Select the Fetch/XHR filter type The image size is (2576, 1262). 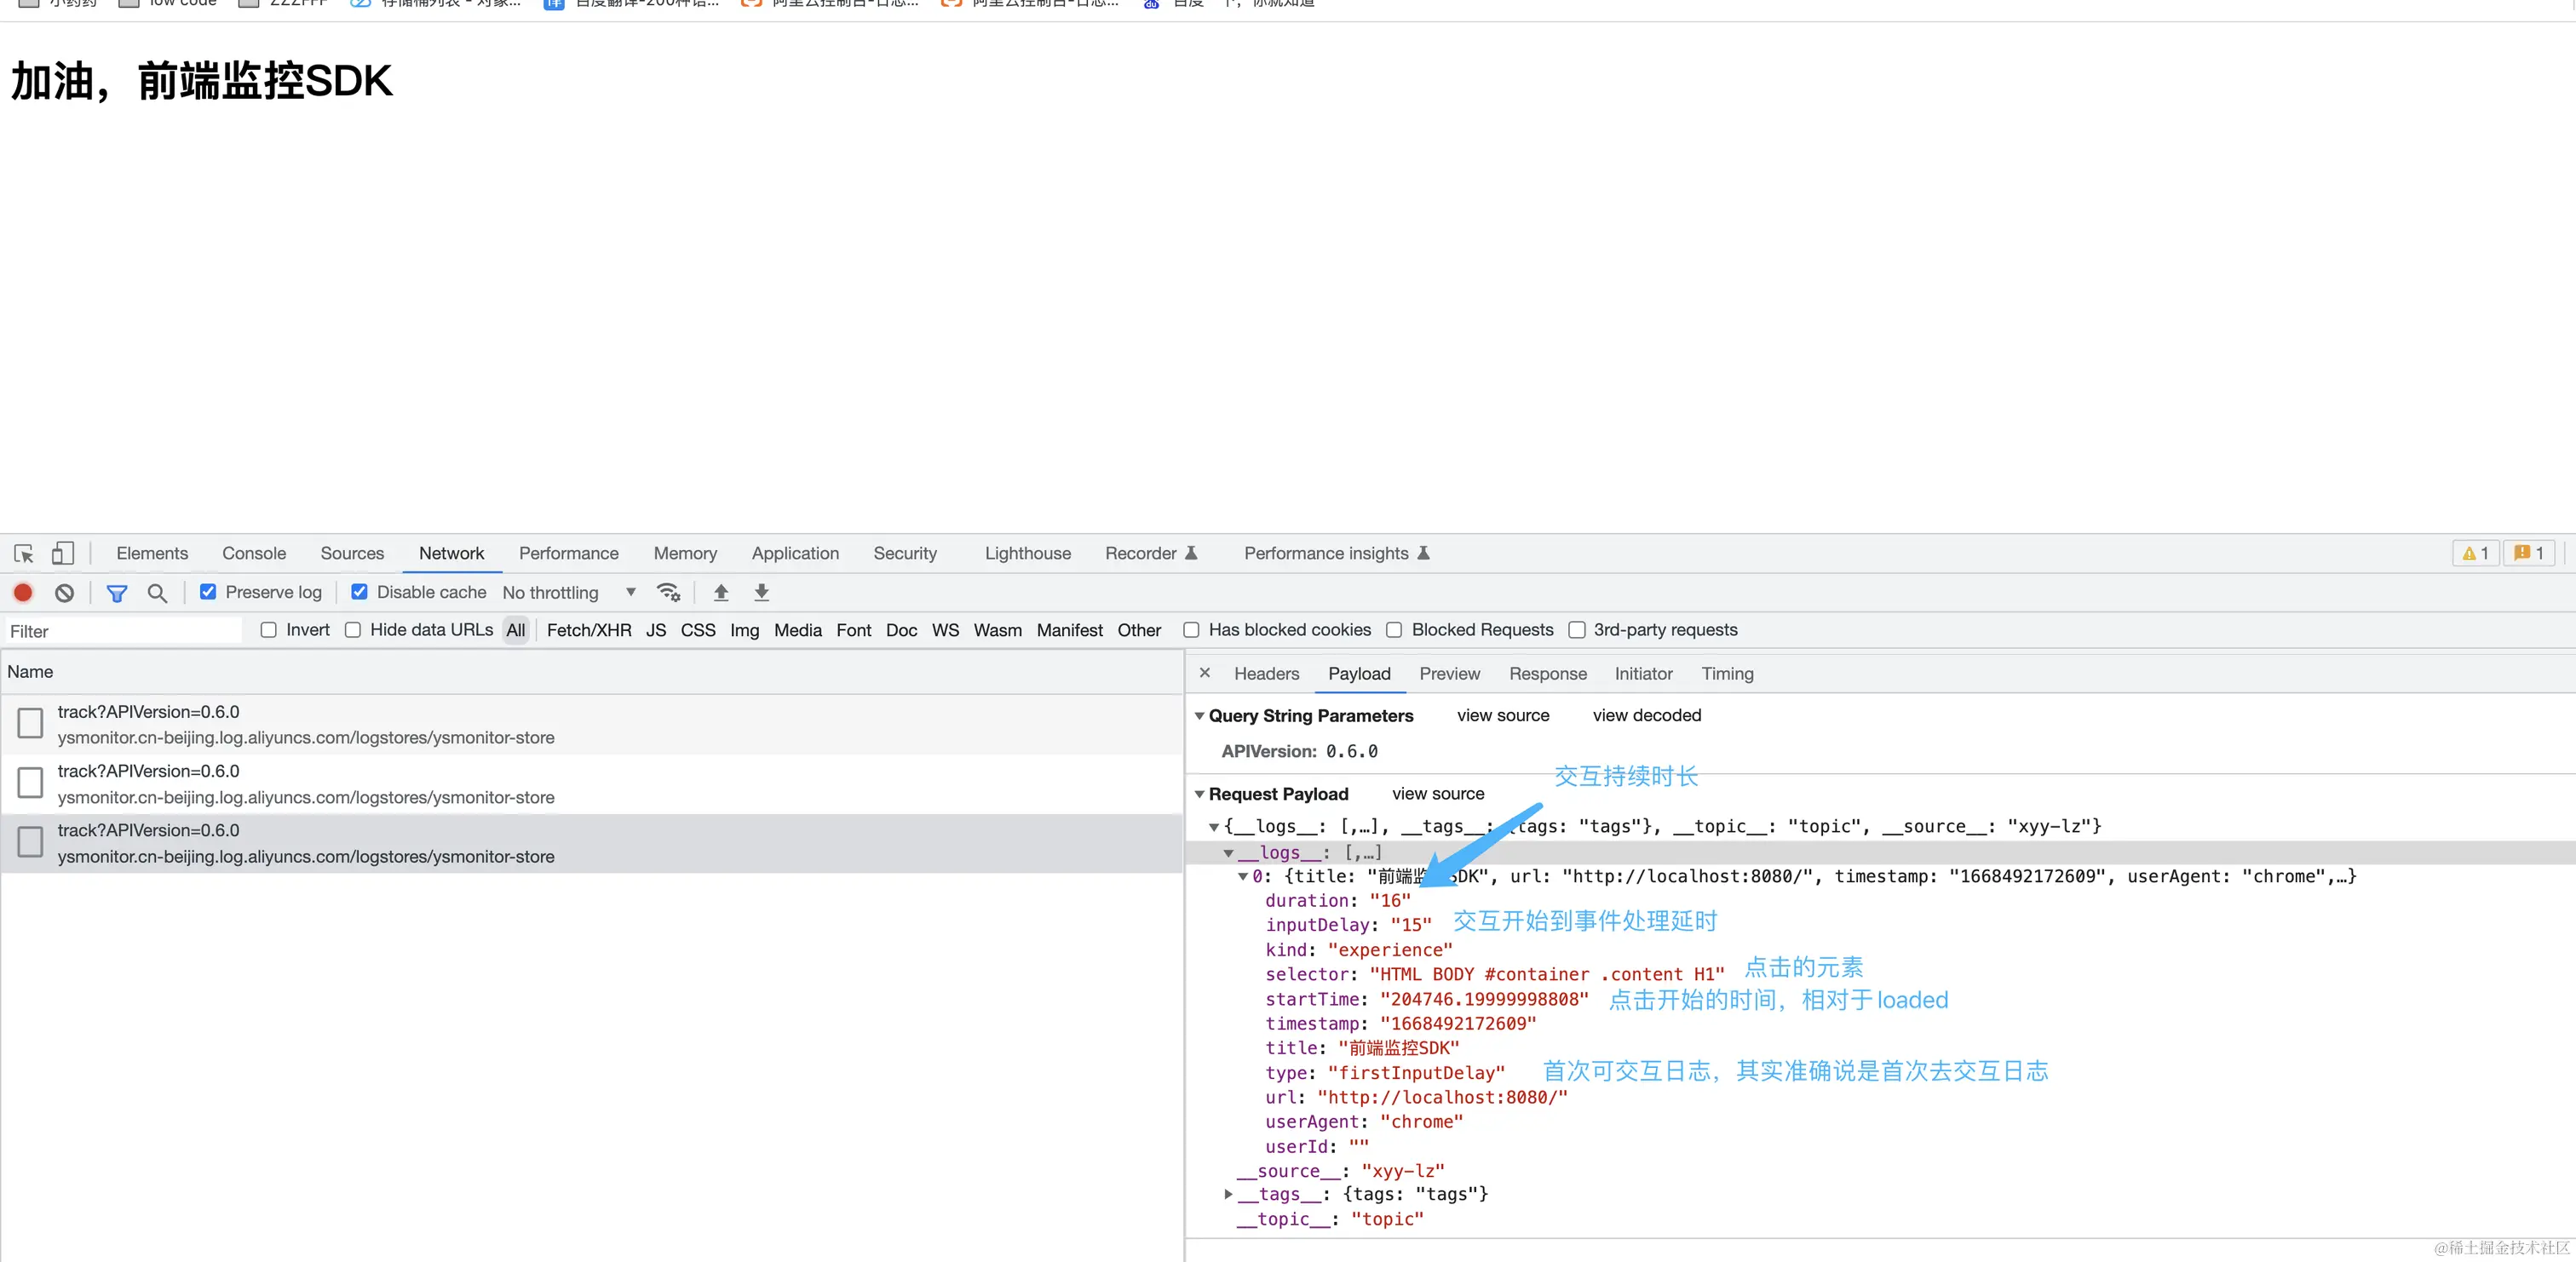[x=588, y=630]
